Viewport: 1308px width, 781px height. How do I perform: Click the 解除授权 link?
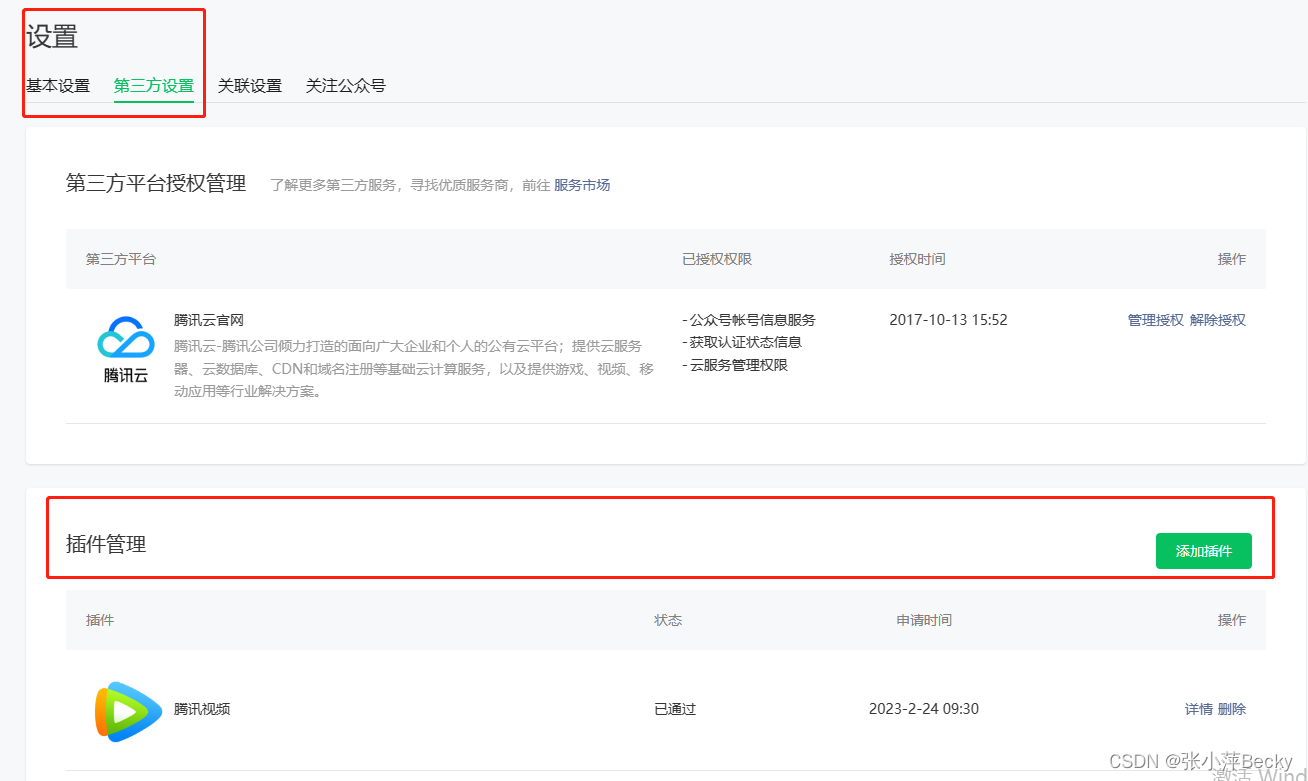(1218, 319)
